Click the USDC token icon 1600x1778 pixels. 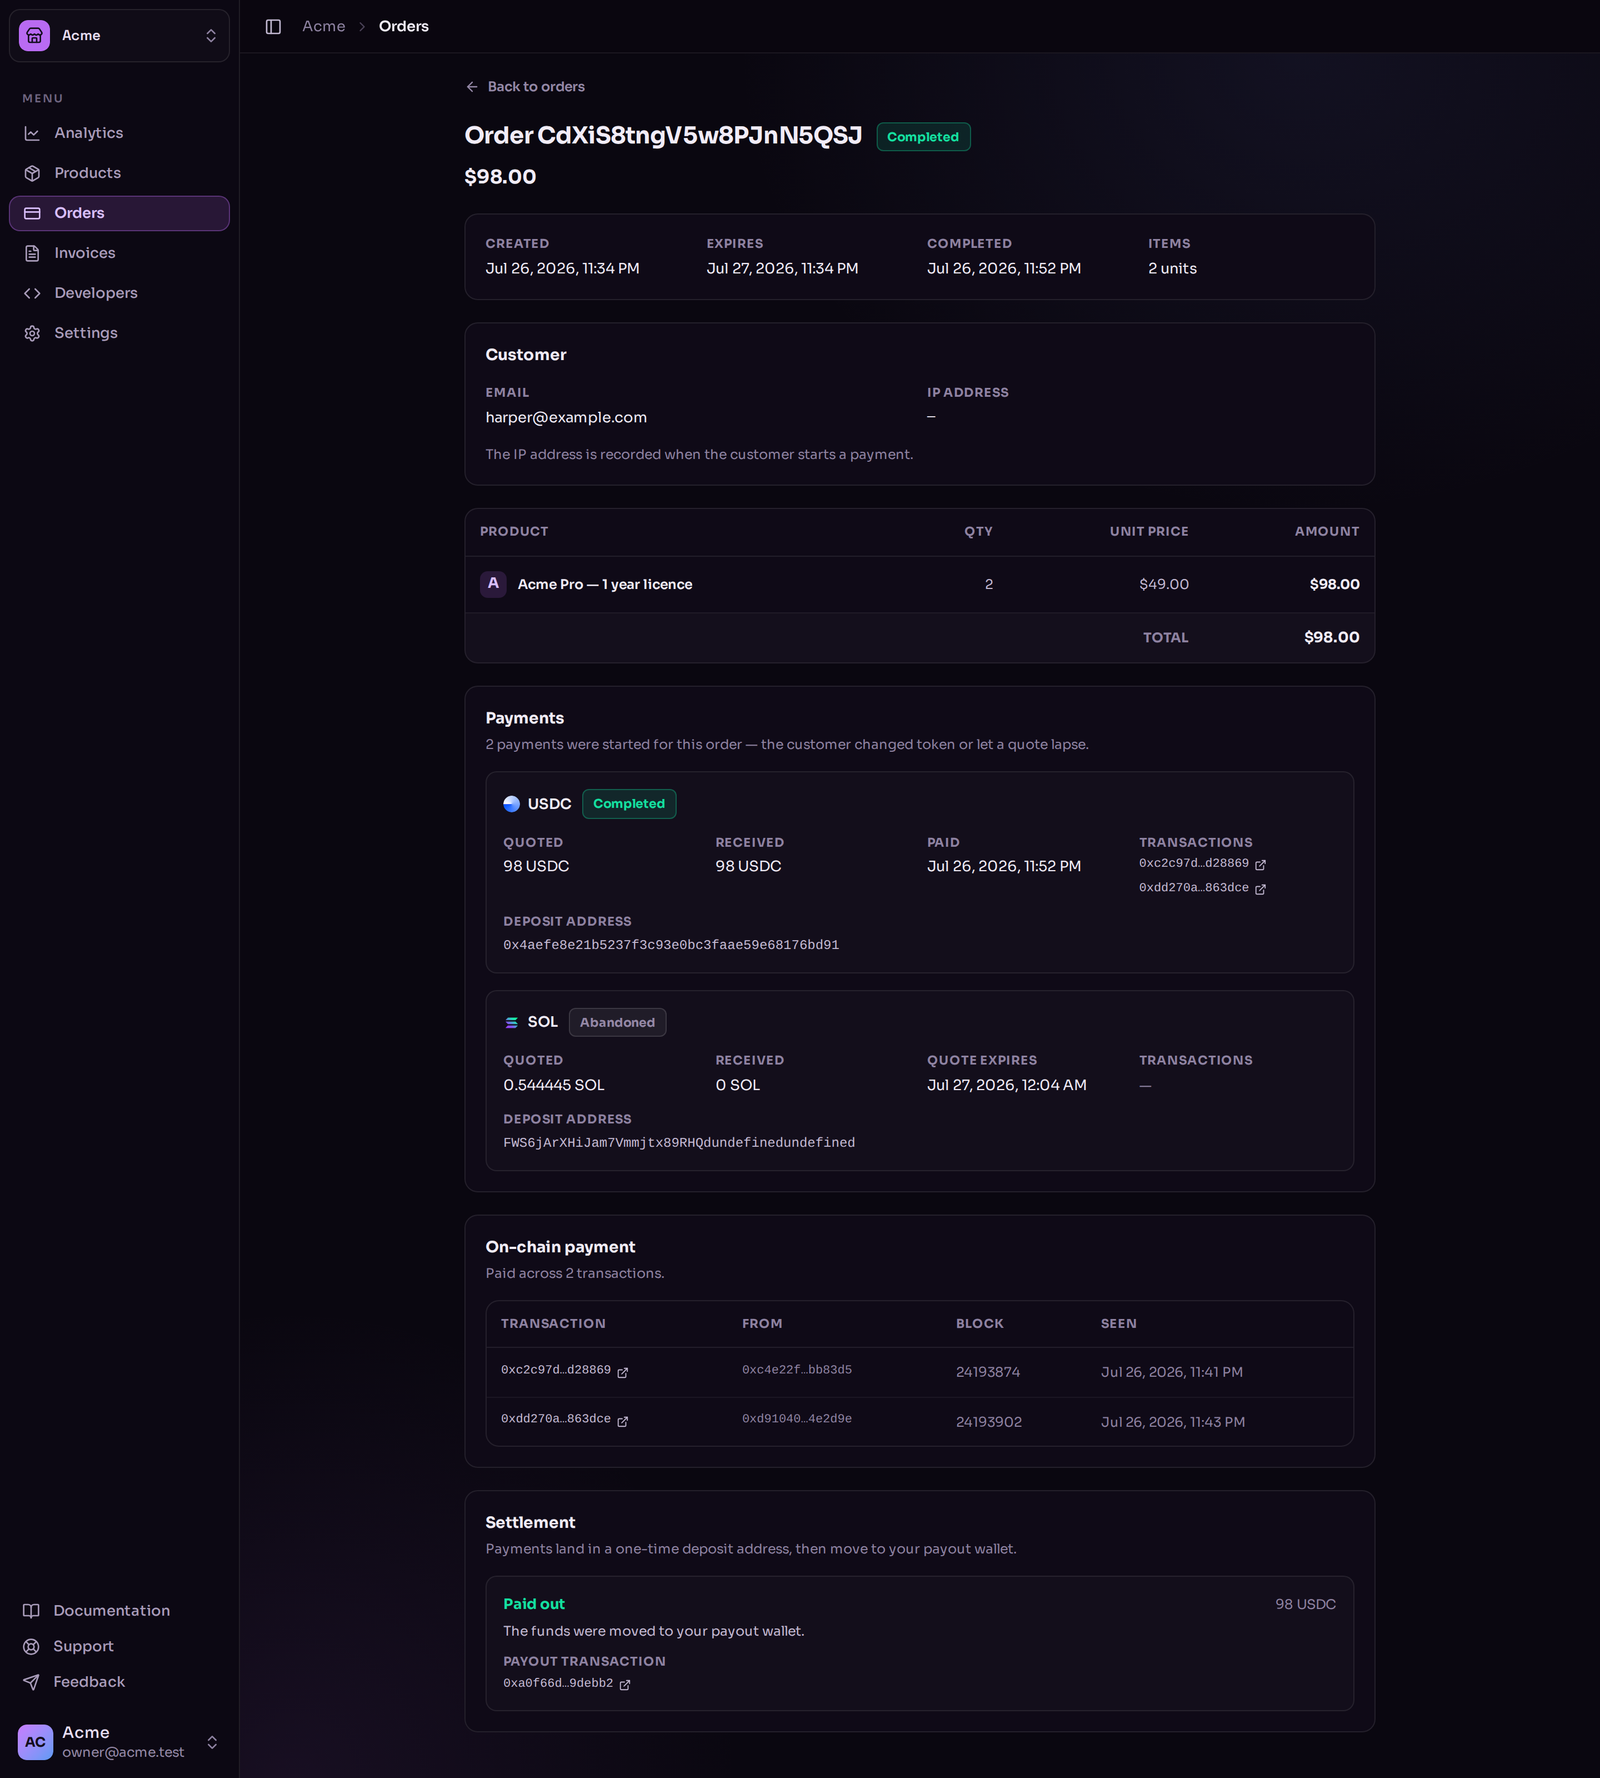[x=512, y=804]
